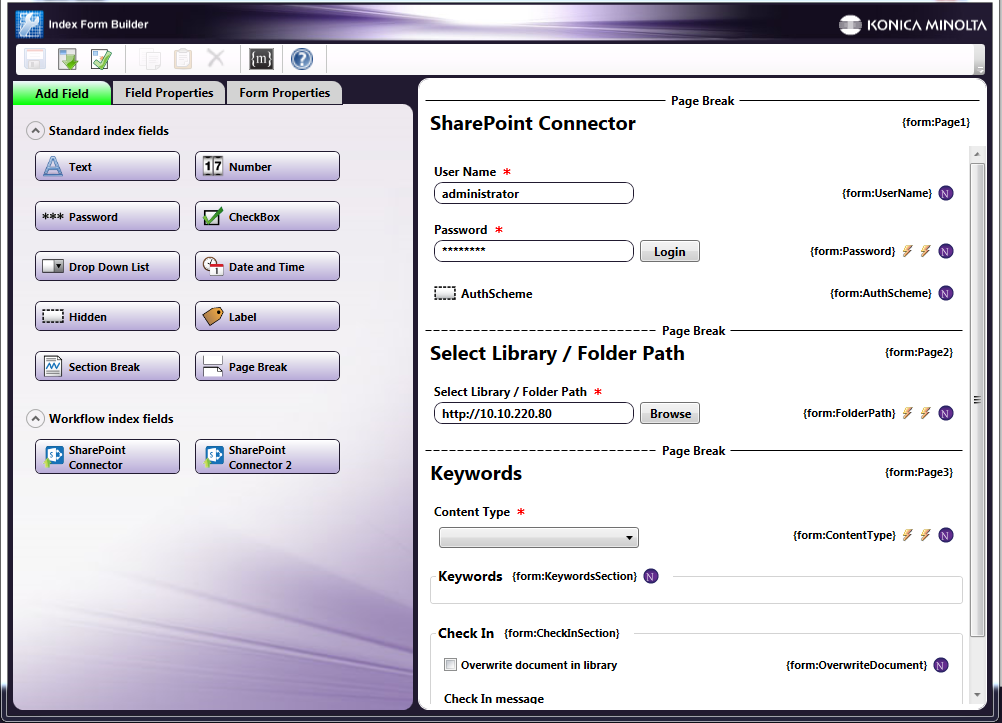Viewport: 1002px width, 723px height.
Task: Add a Drop Down List field
Action: tap(107, 266)
